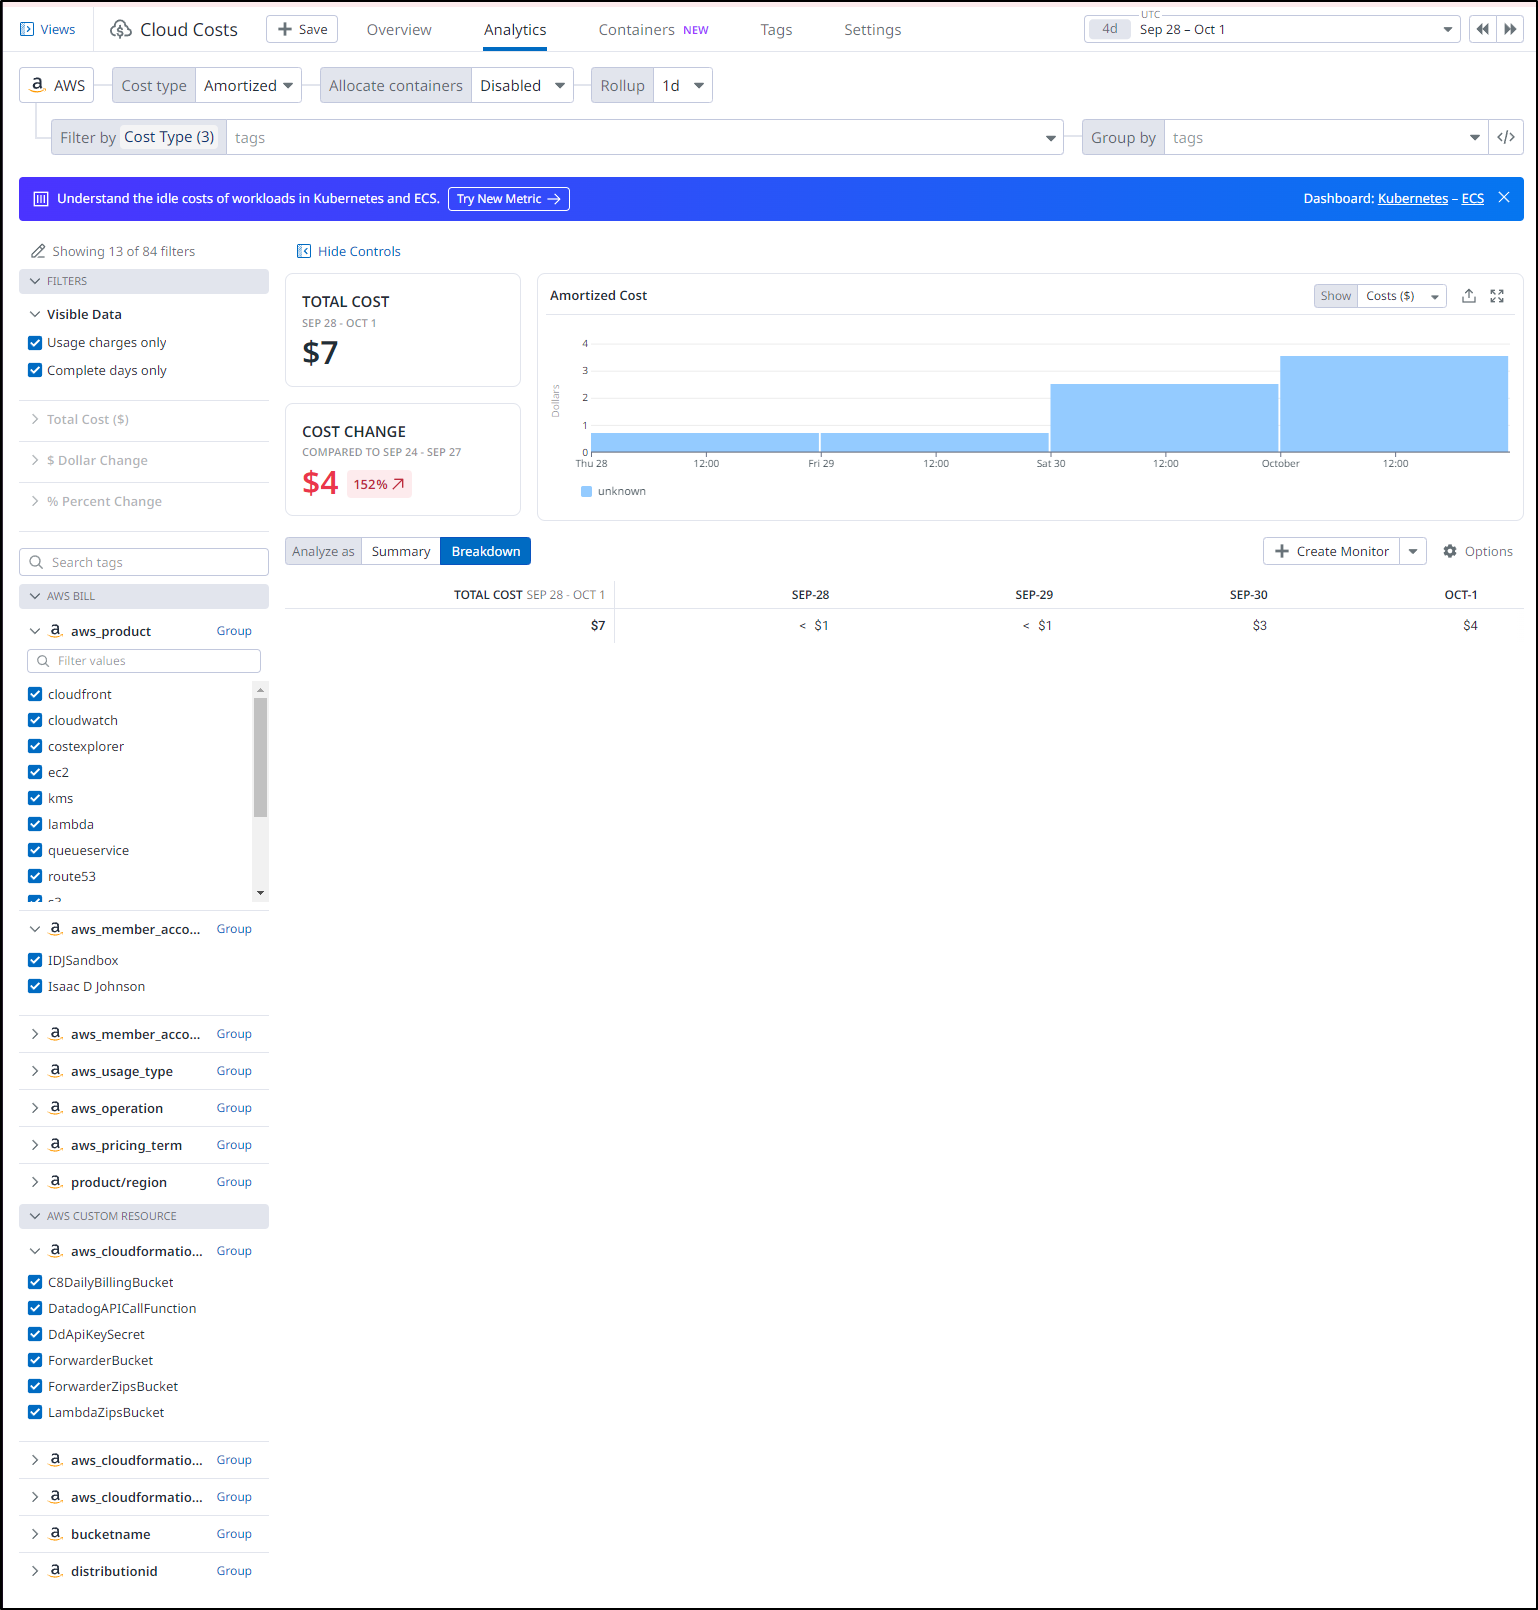Screen dimensions: 1538x1610
Task: Click the plus icon on the Save button
Action: tap(285, 29)
